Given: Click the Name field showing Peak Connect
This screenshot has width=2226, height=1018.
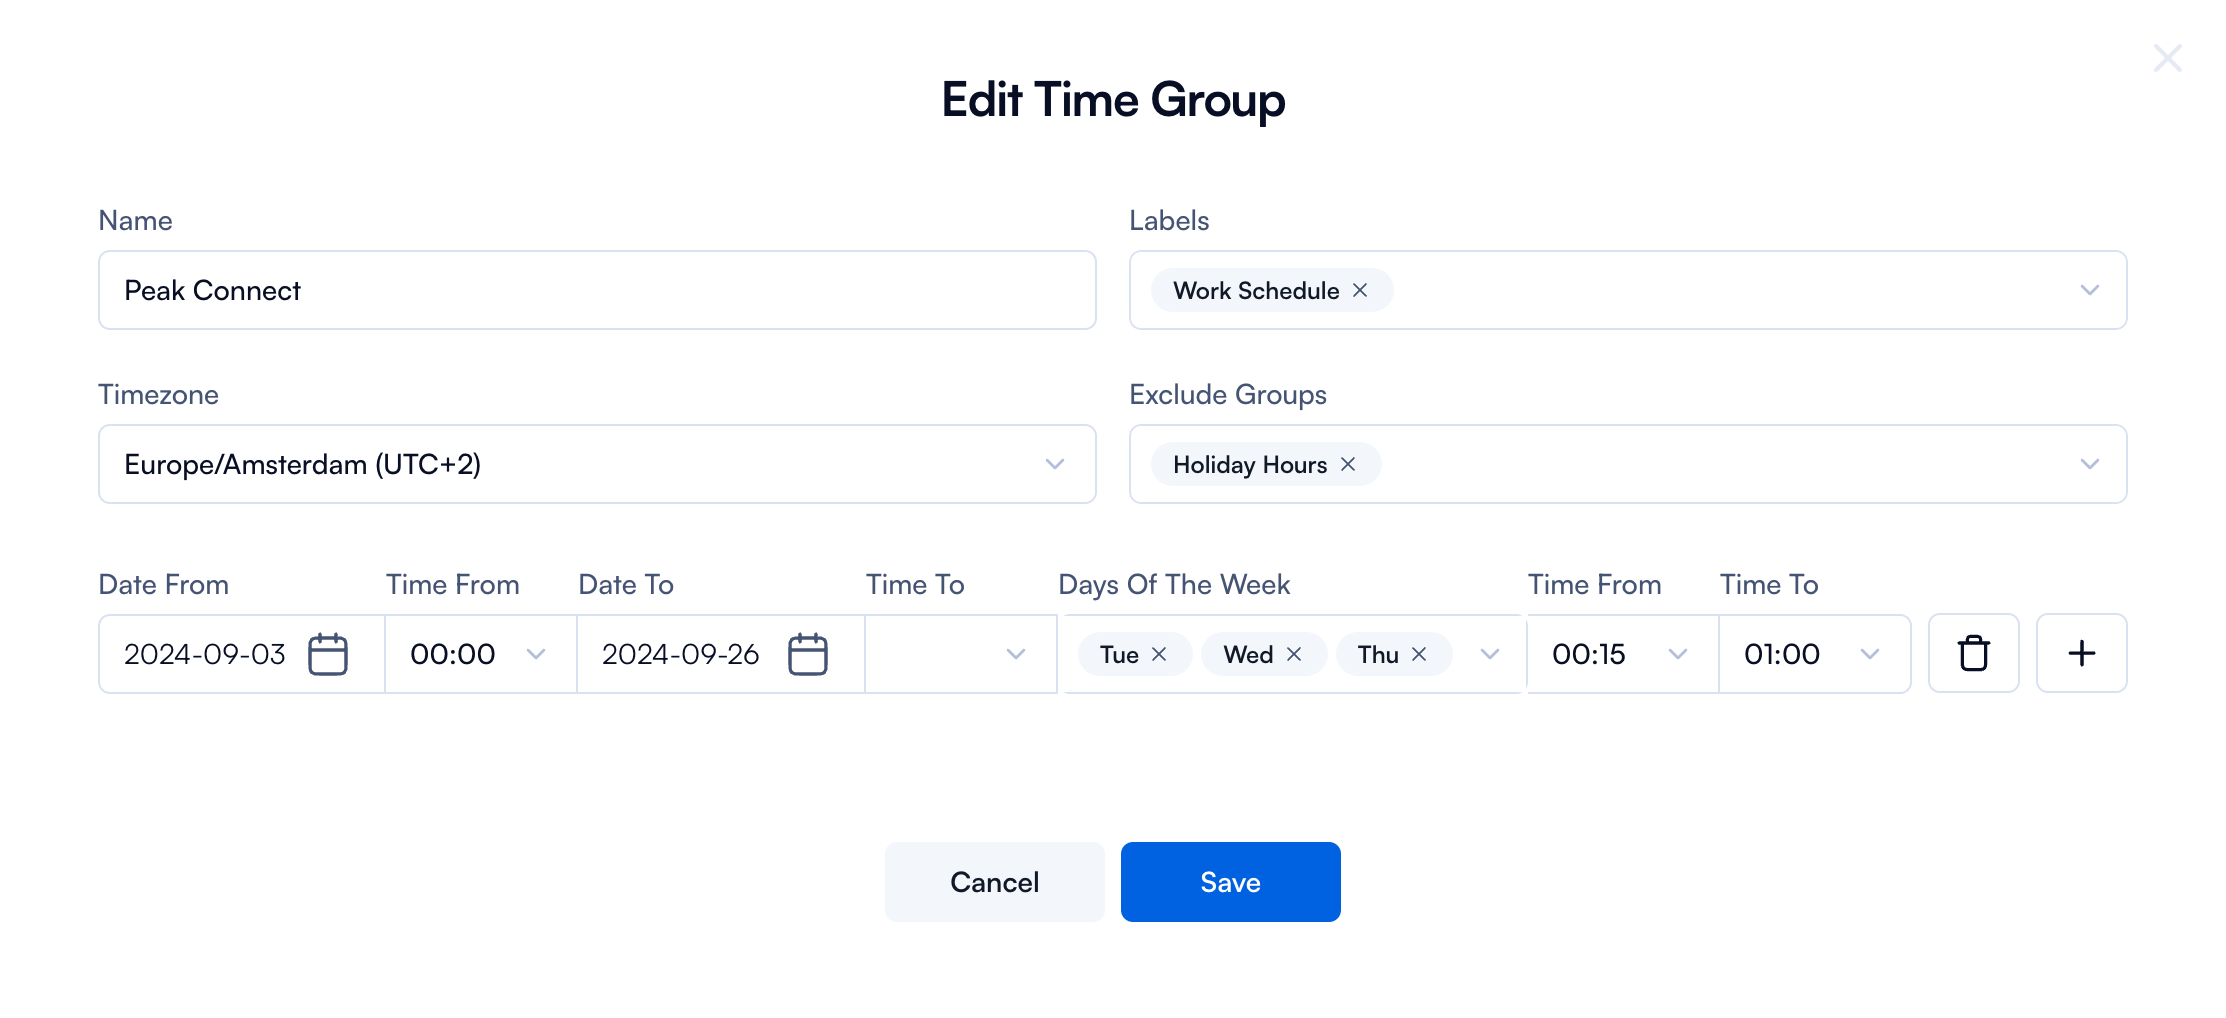Looking at the screenshot, I should click(x=597, y=290).
